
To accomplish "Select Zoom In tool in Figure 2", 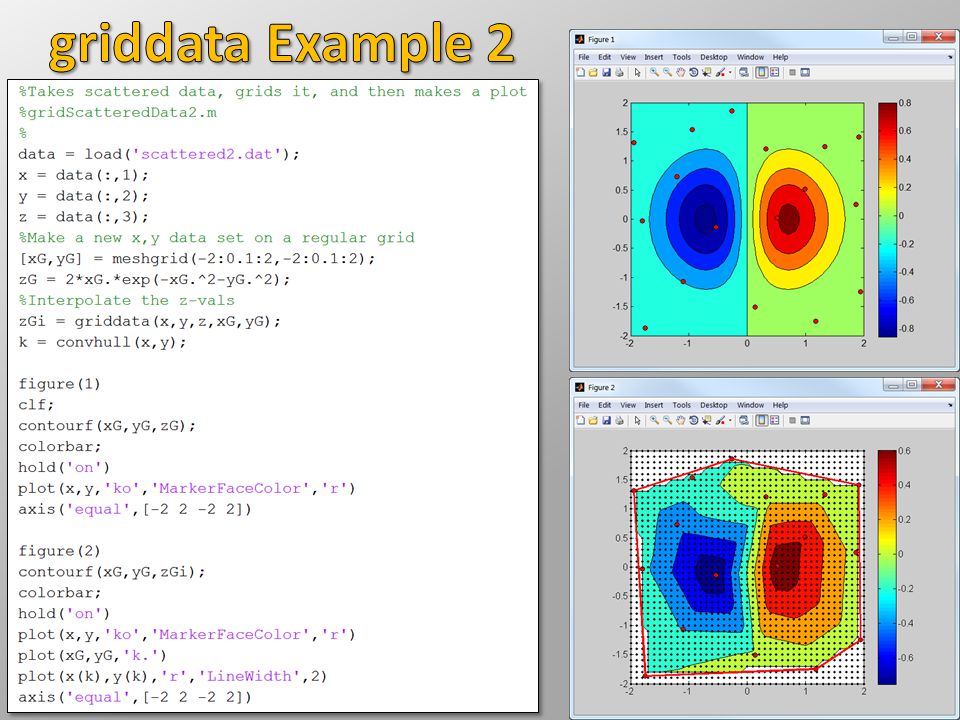I will coord(654,421).
